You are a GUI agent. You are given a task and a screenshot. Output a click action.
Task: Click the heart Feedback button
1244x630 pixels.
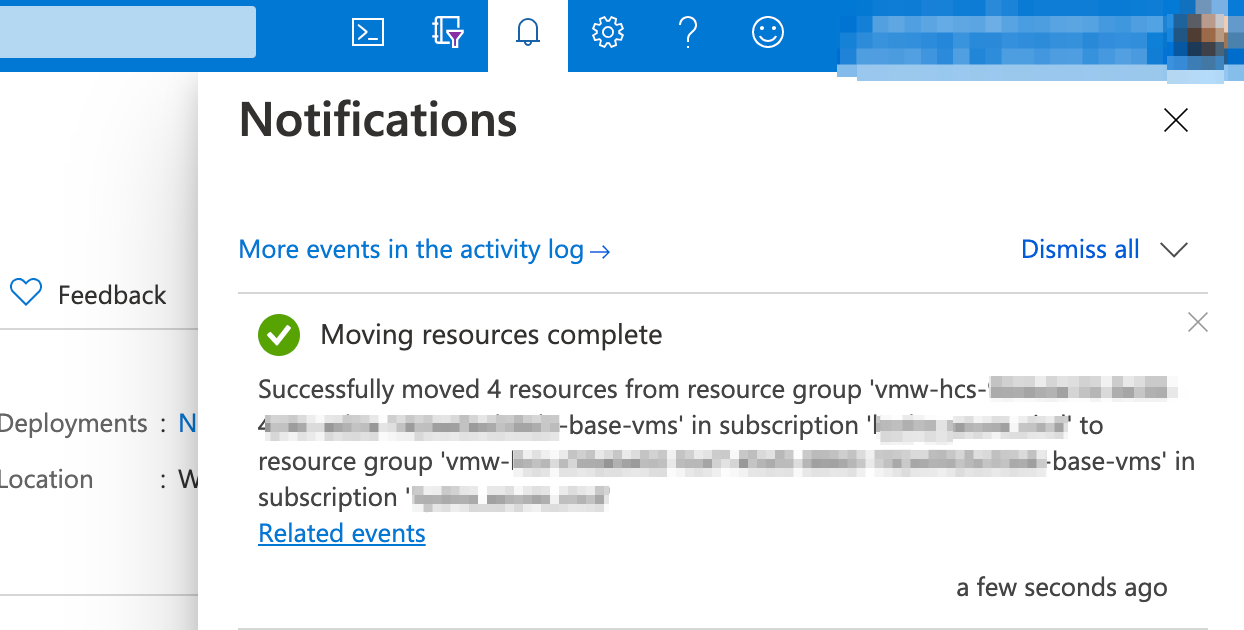click(x=88, y=295)
